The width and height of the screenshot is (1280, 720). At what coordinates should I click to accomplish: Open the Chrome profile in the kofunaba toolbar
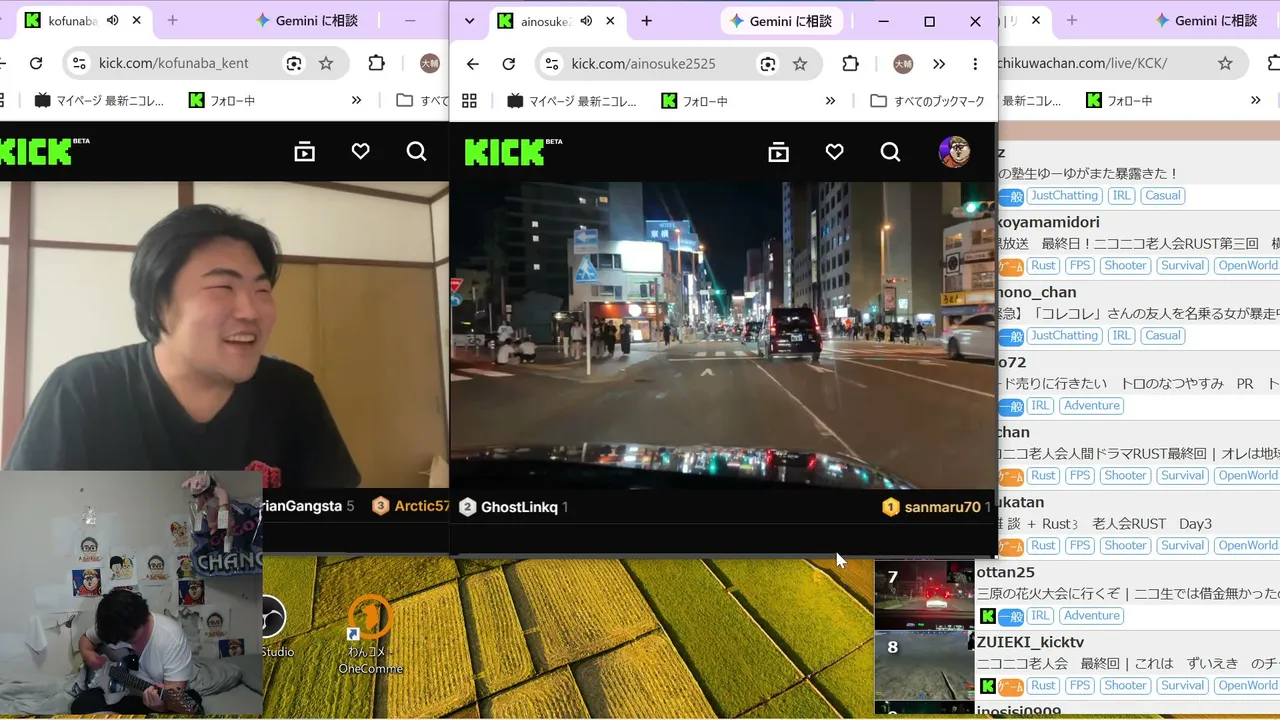tap(429, 64)
